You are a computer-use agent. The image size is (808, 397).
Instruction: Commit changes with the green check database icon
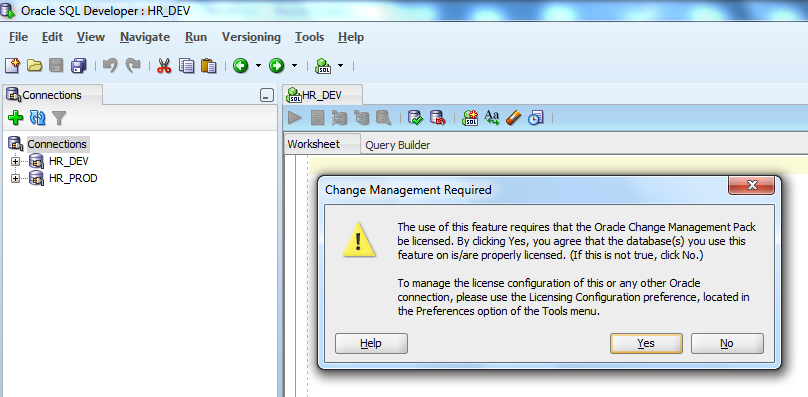tap(415, 118)
